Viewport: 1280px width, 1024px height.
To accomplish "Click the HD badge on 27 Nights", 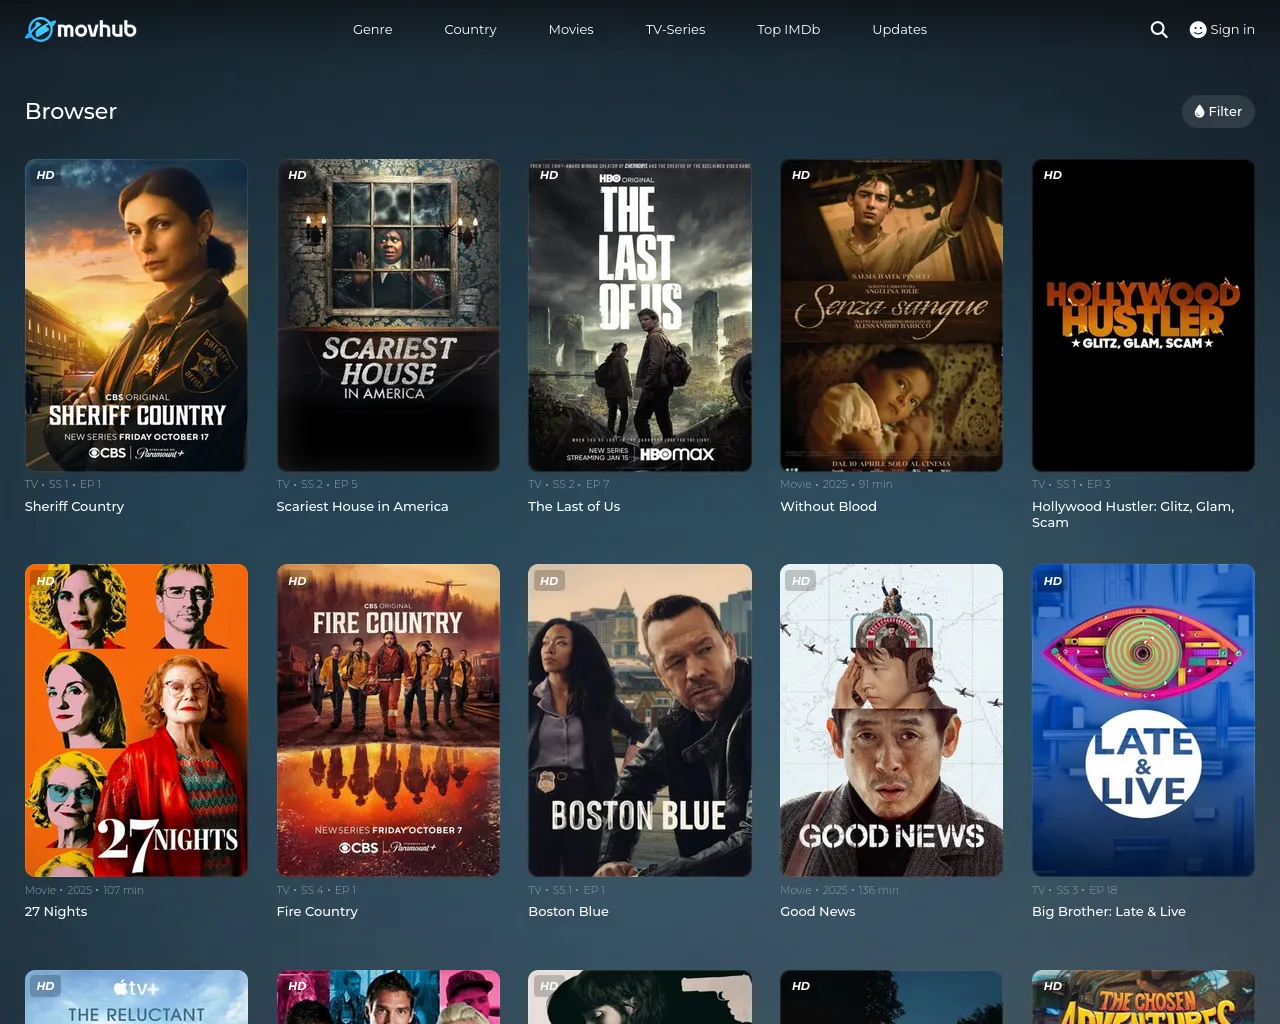I will tap(46, 581).
